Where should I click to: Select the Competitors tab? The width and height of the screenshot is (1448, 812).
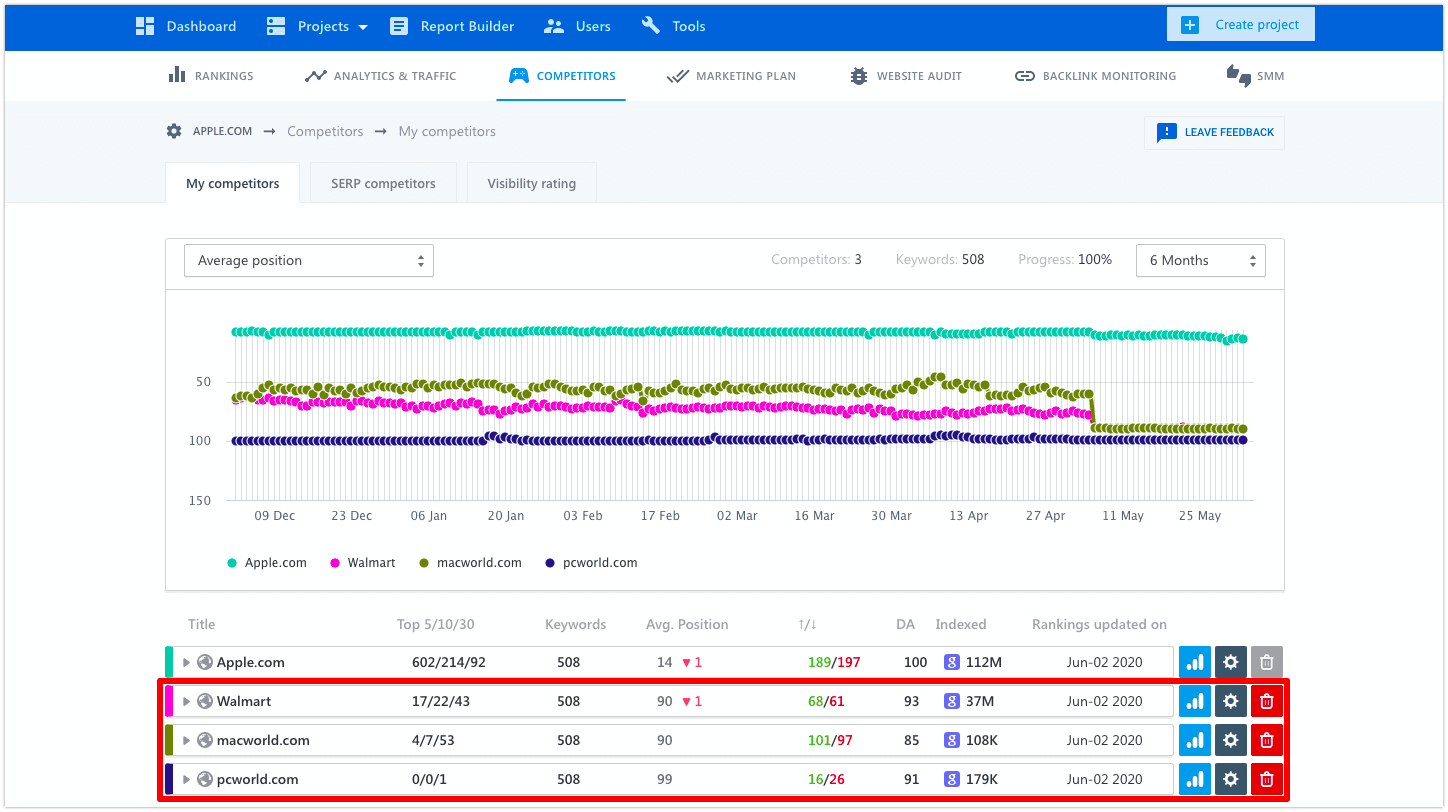pos(561,76)
